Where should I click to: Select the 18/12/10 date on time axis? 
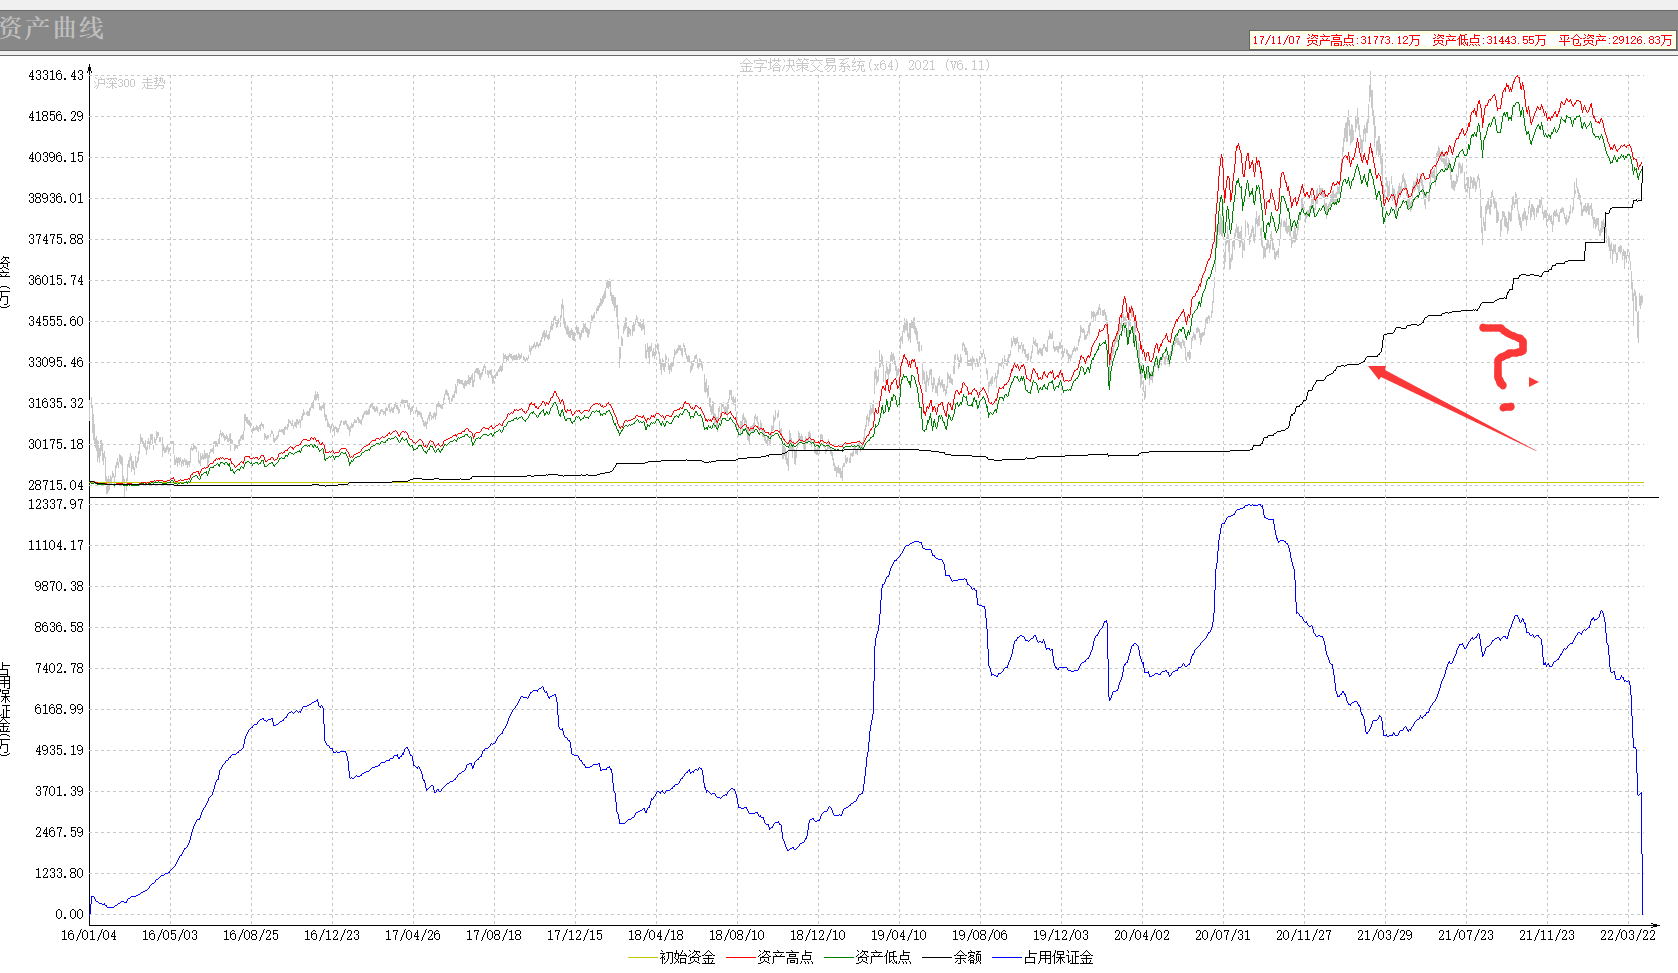pyautogui.click(x=817, y=935)
